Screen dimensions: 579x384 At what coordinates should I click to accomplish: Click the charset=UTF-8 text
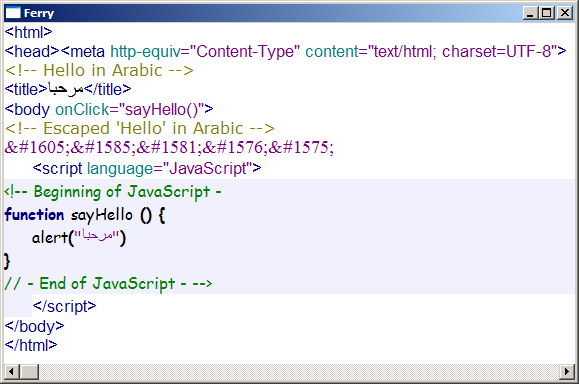click(496, 51)
